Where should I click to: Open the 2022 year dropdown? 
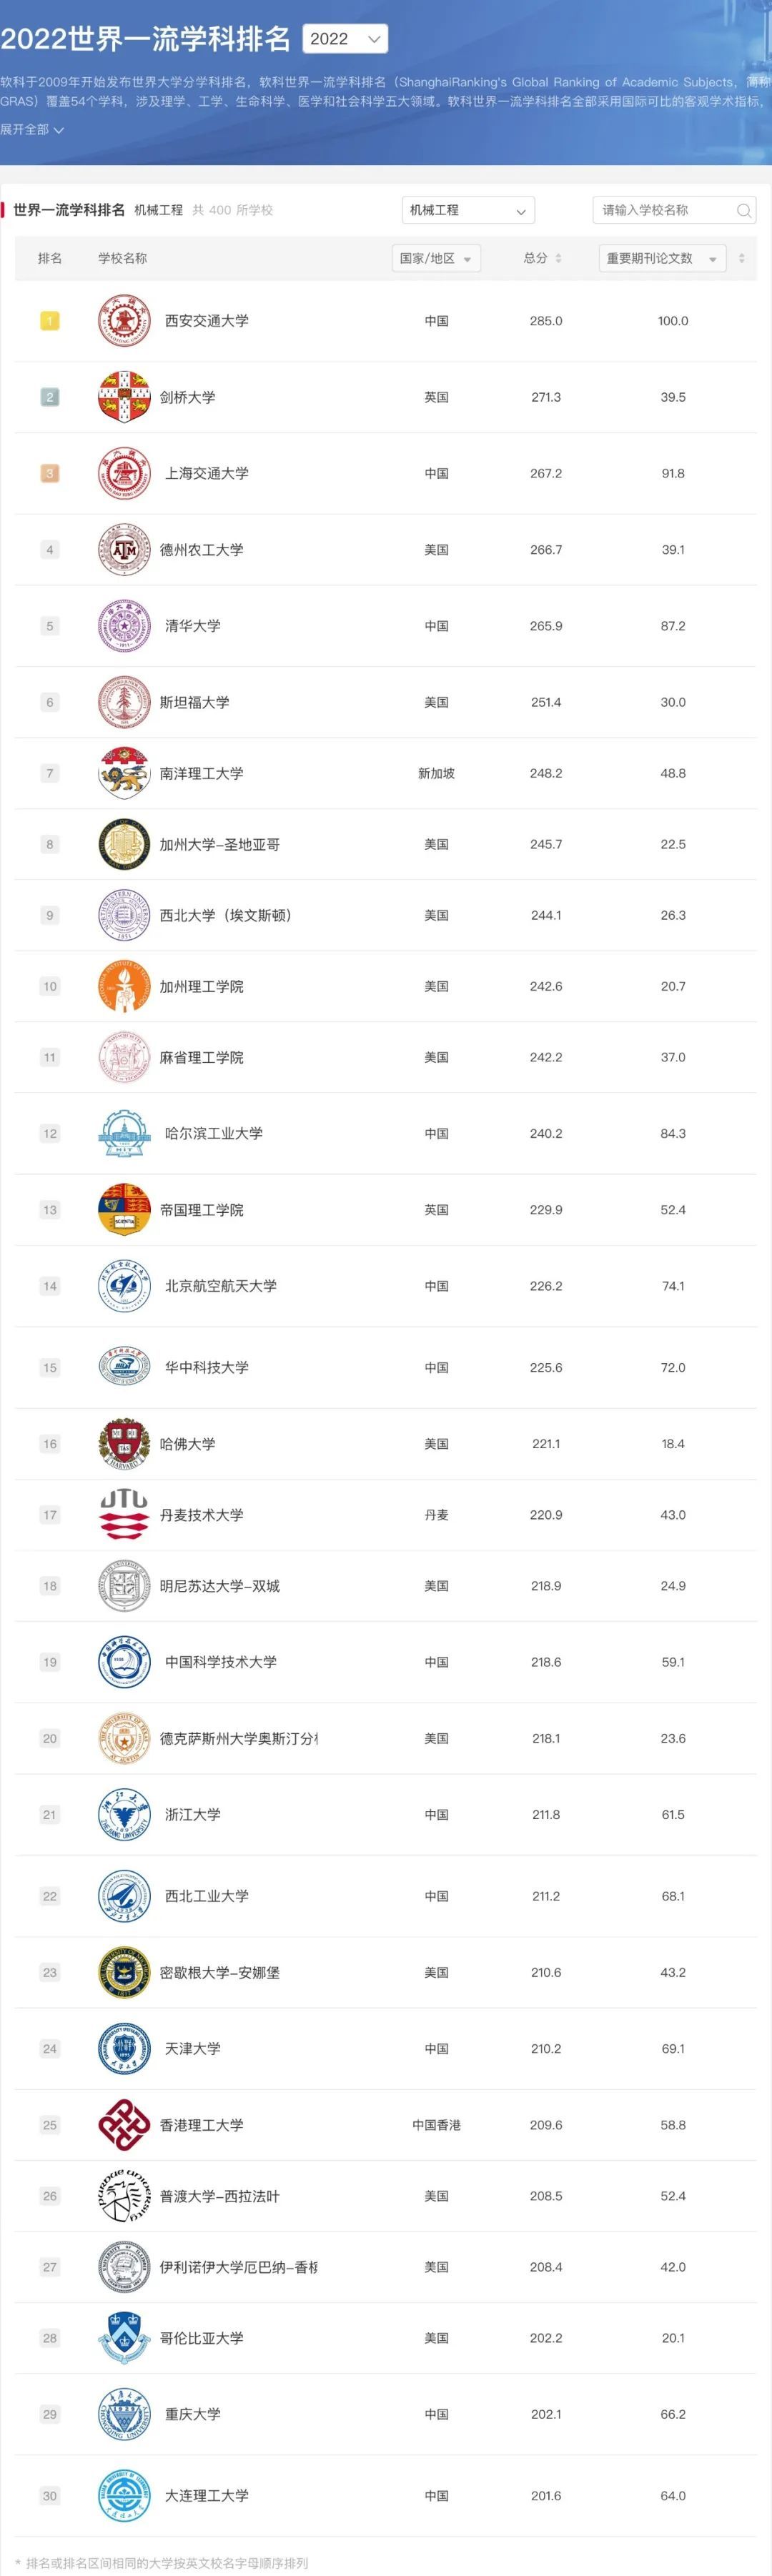coord(345,39)
